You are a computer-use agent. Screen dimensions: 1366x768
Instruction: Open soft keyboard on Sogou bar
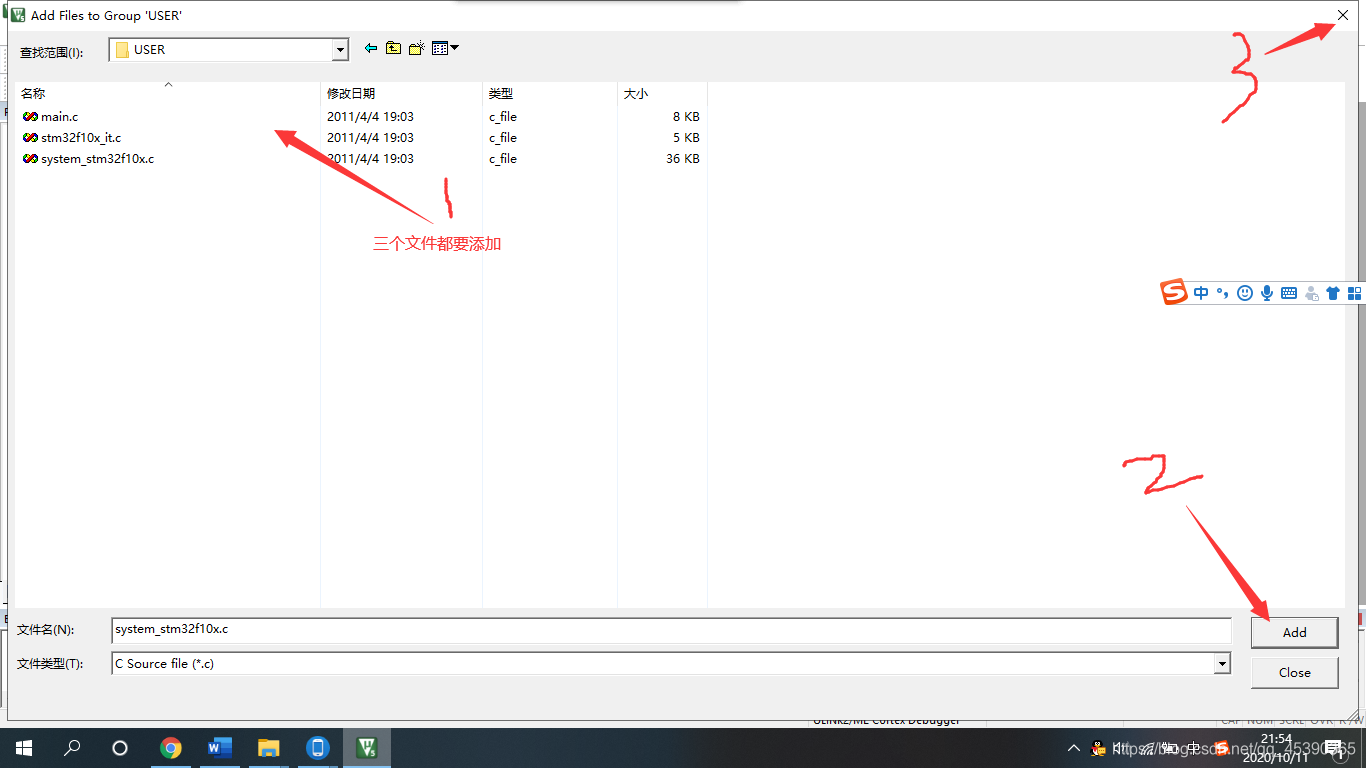point(1289,293)
